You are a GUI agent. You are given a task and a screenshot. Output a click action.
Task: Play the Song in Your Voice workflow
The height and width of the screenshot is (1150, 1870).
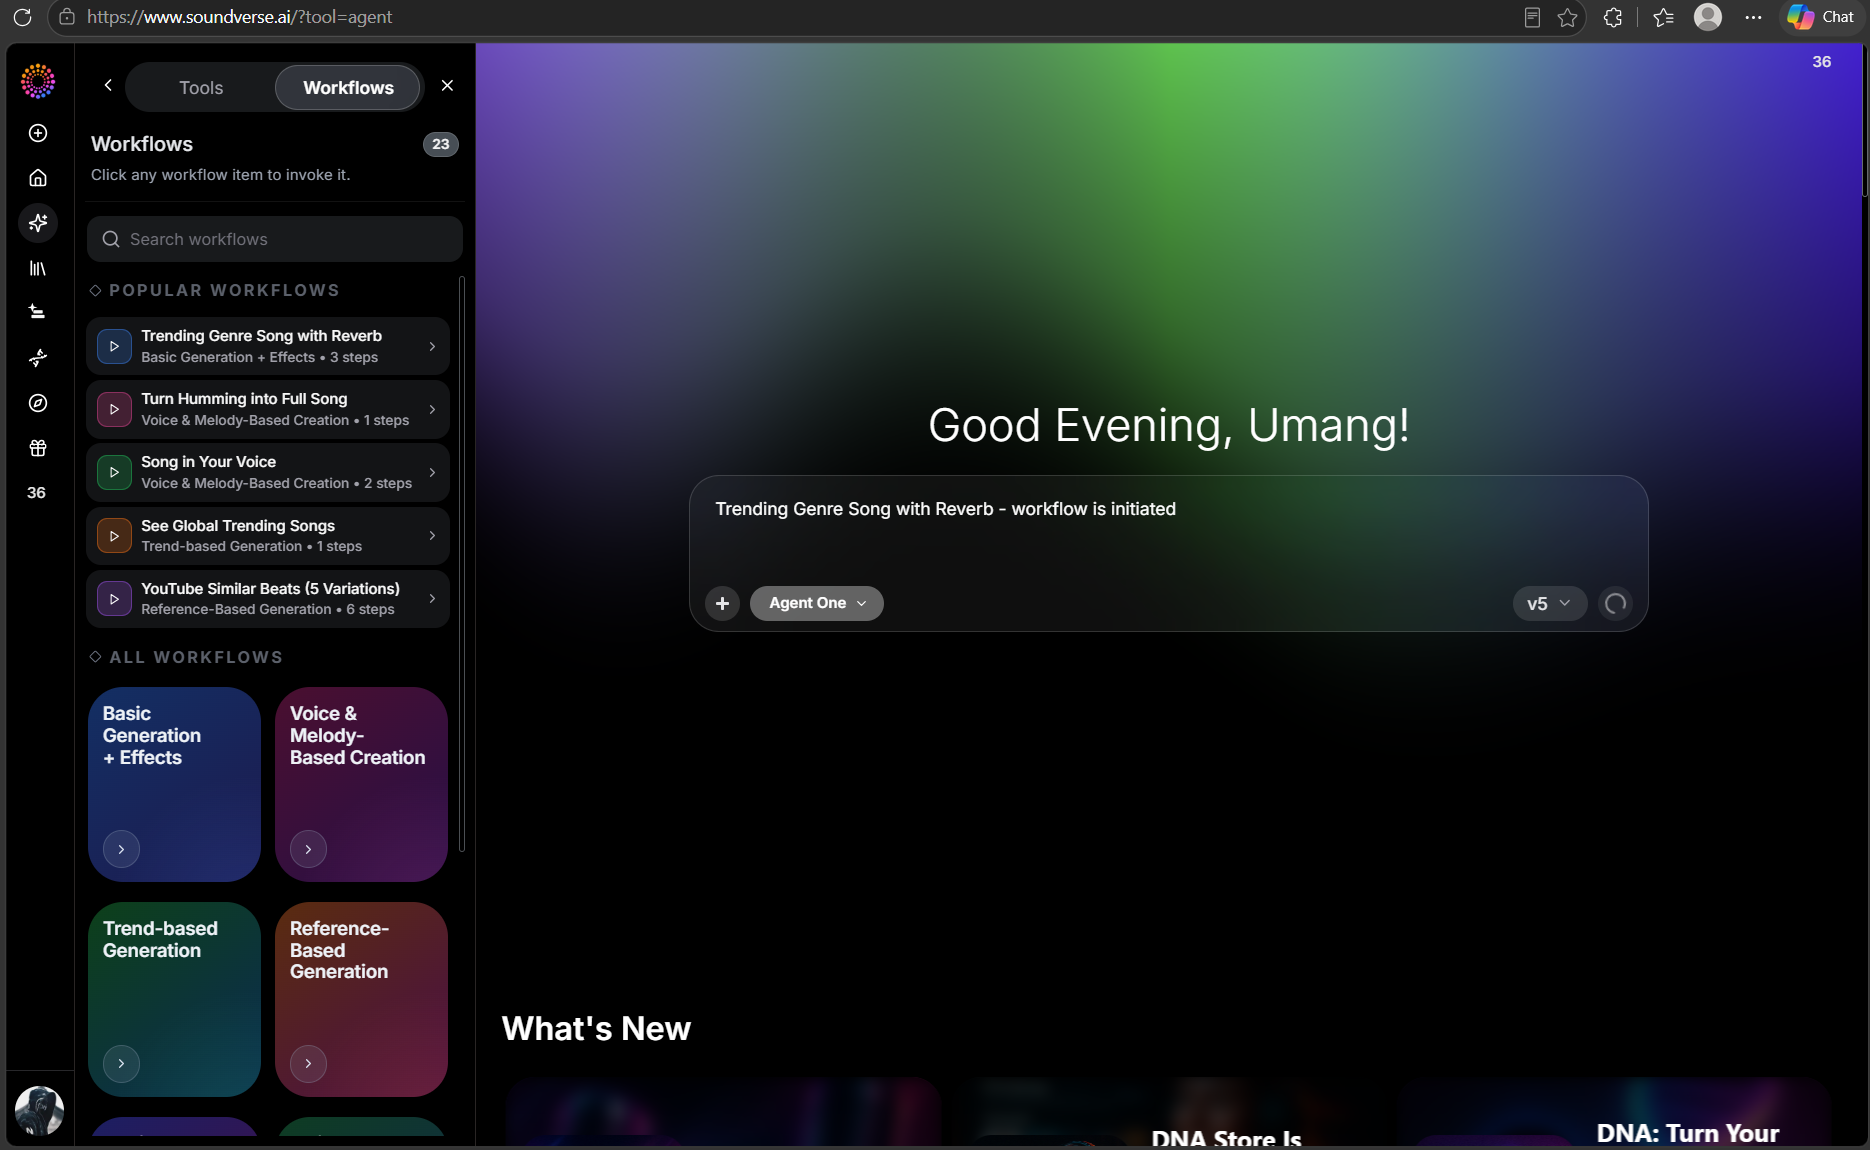[114, 472]
